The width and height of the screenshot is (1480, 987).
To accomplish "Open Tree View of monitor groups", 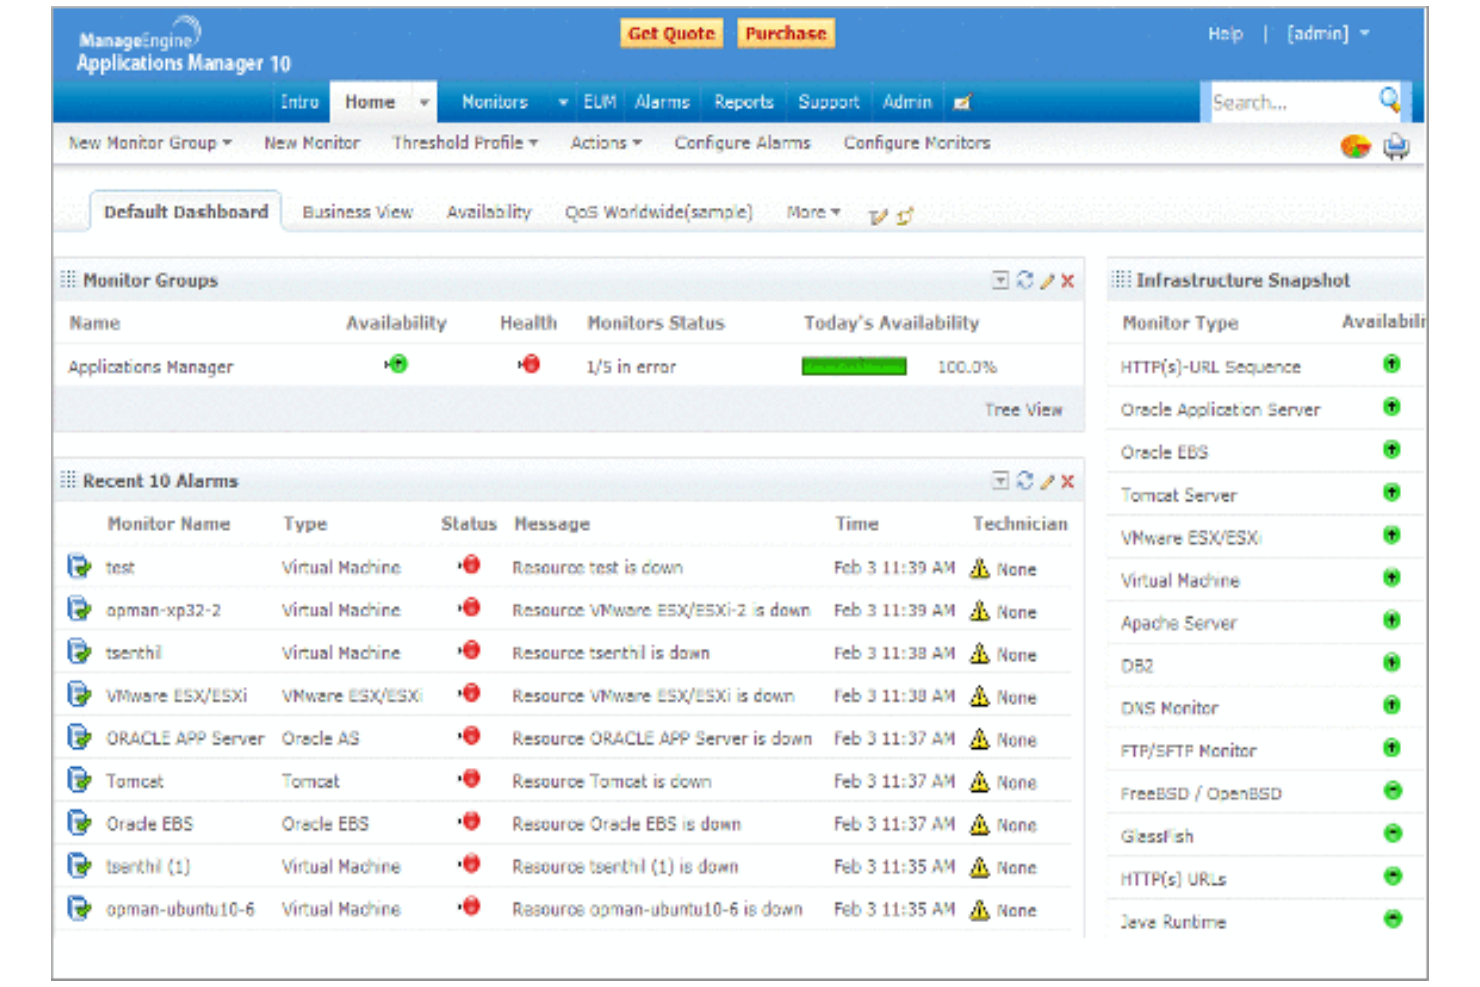I will [1023, 409].
